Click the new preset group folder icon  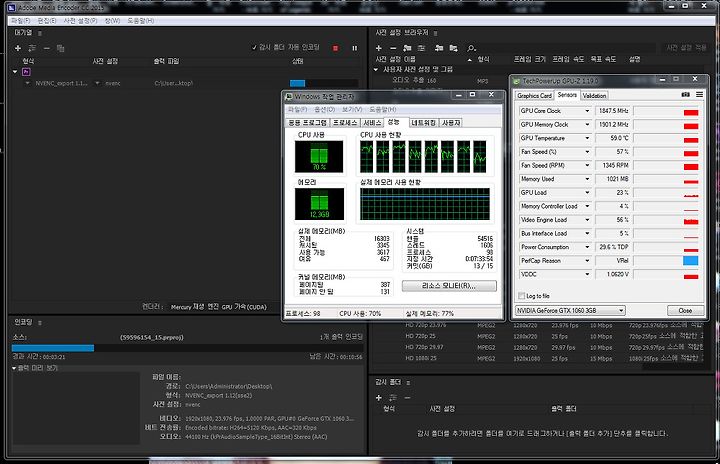tap(407, 48)
